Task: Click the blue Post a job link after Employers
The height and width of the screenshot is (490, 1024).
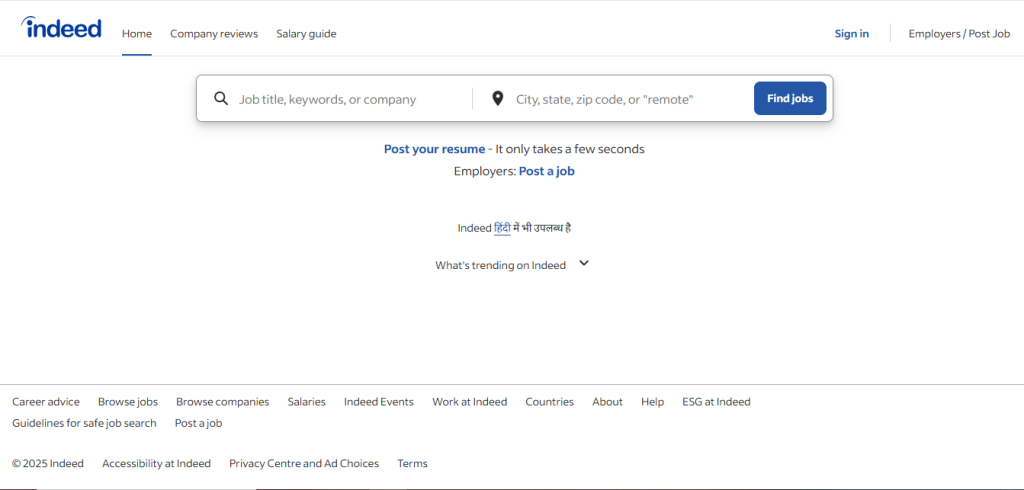Action: pos(547,171)
